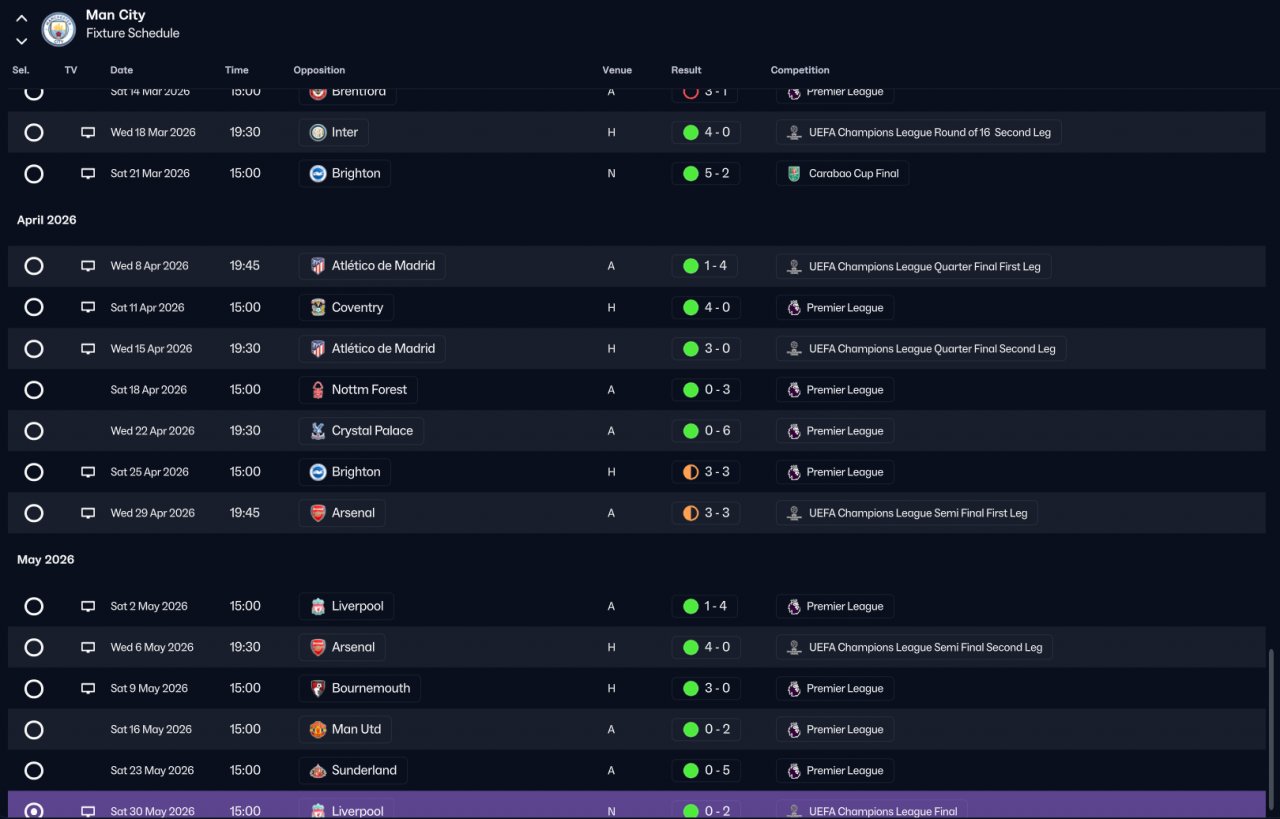
Task: Click the Bournemouth crest icon
Action: pyautogui.click(x=318, y=688)
